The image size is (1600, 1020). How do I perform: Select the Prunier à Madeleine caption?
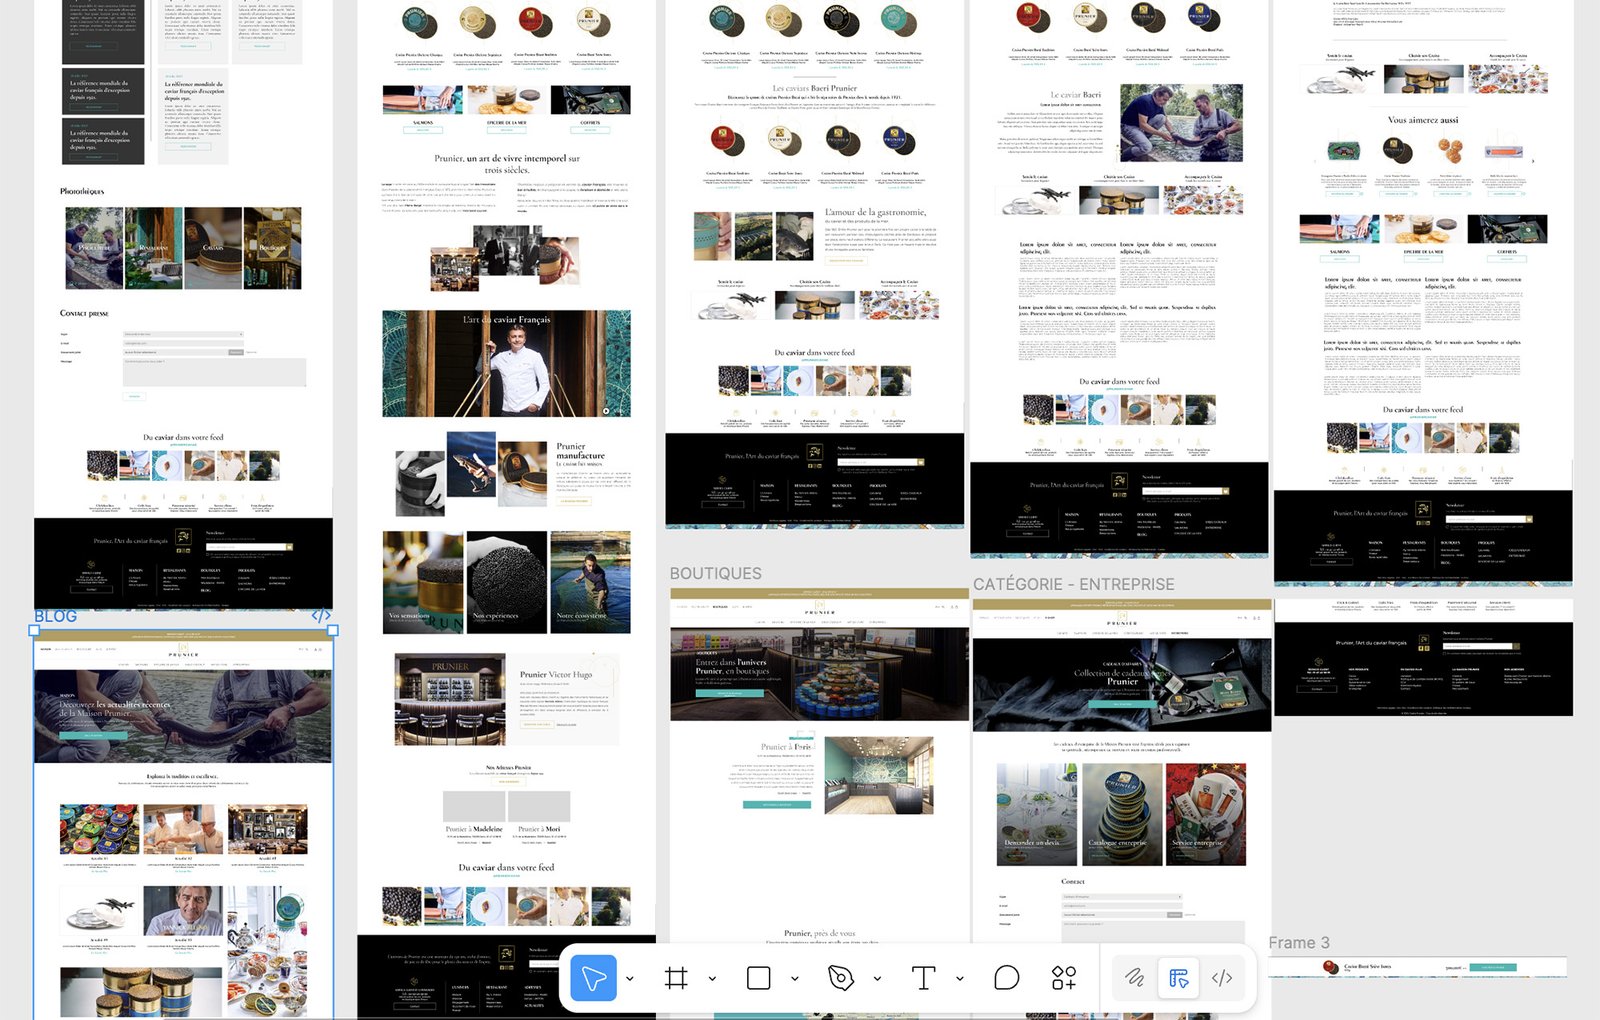tap(474, 829)
